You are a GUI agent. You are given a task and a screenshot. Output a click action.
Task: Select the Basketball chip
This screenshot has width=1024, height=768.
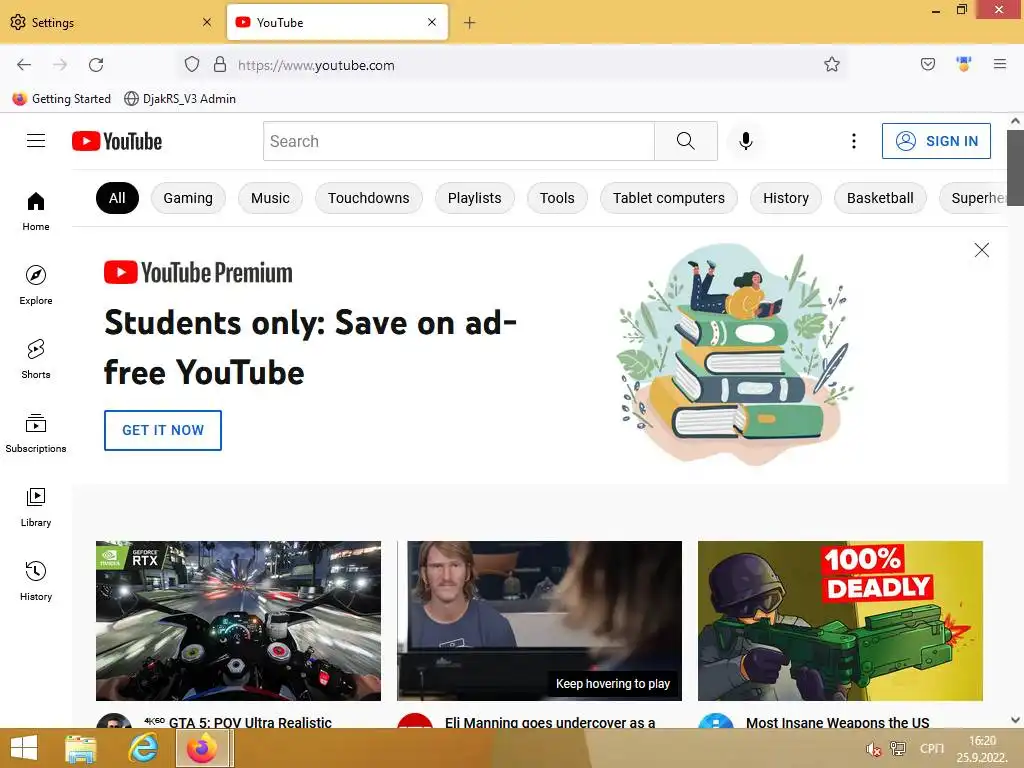[880, 198]
